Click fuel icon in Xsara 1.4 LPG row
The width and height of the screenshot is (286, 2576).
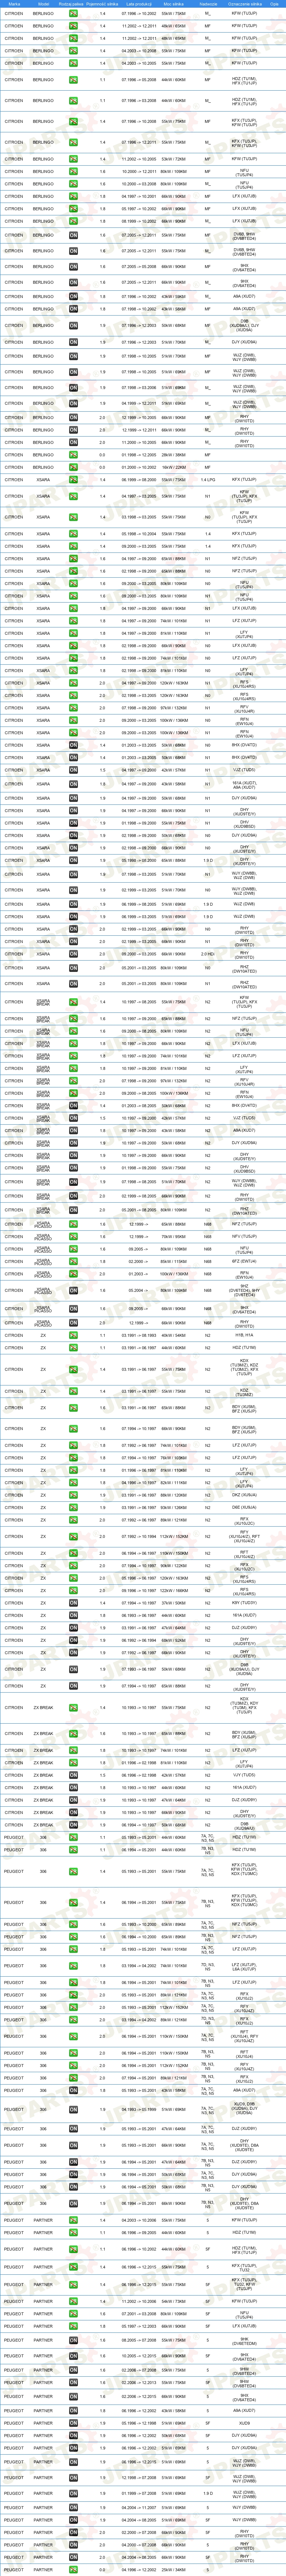[x=73, y=480]
